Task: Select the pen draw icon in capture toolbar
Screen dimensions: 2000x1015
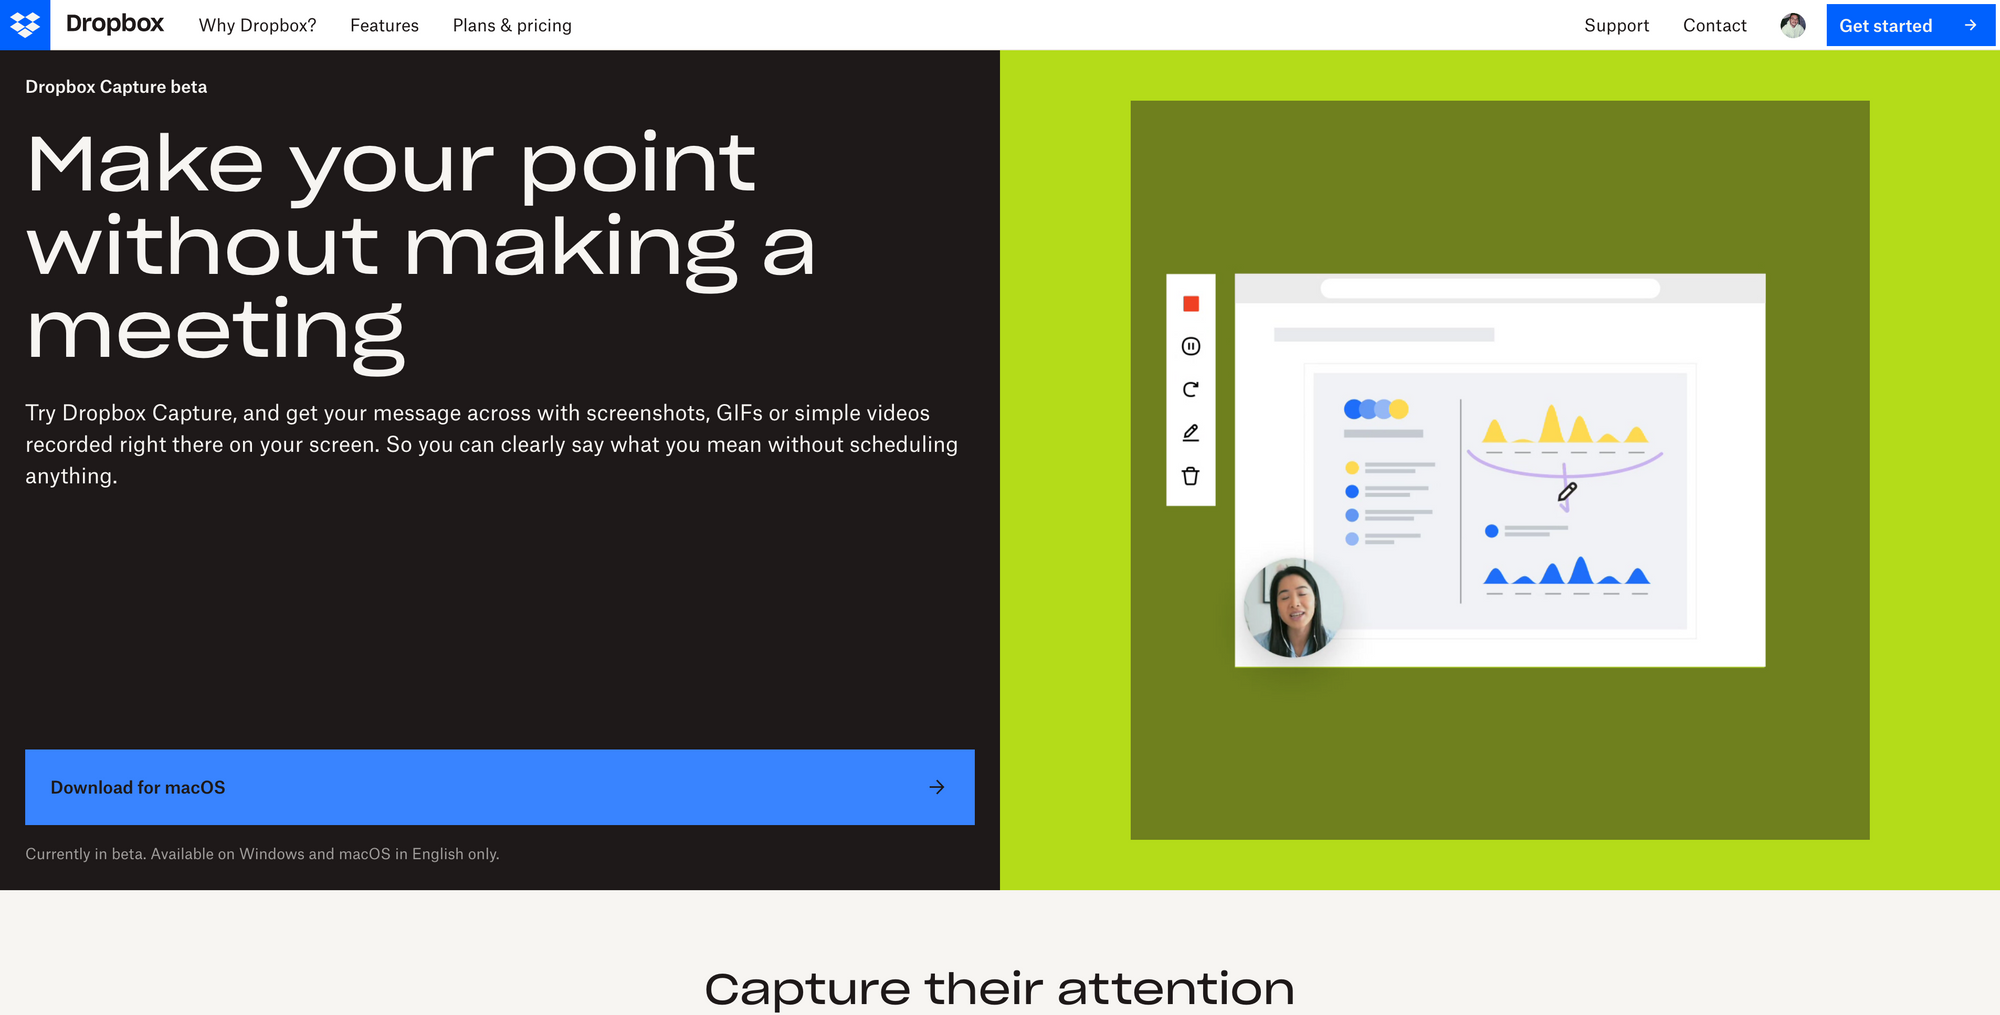Action: (1190, 433)
